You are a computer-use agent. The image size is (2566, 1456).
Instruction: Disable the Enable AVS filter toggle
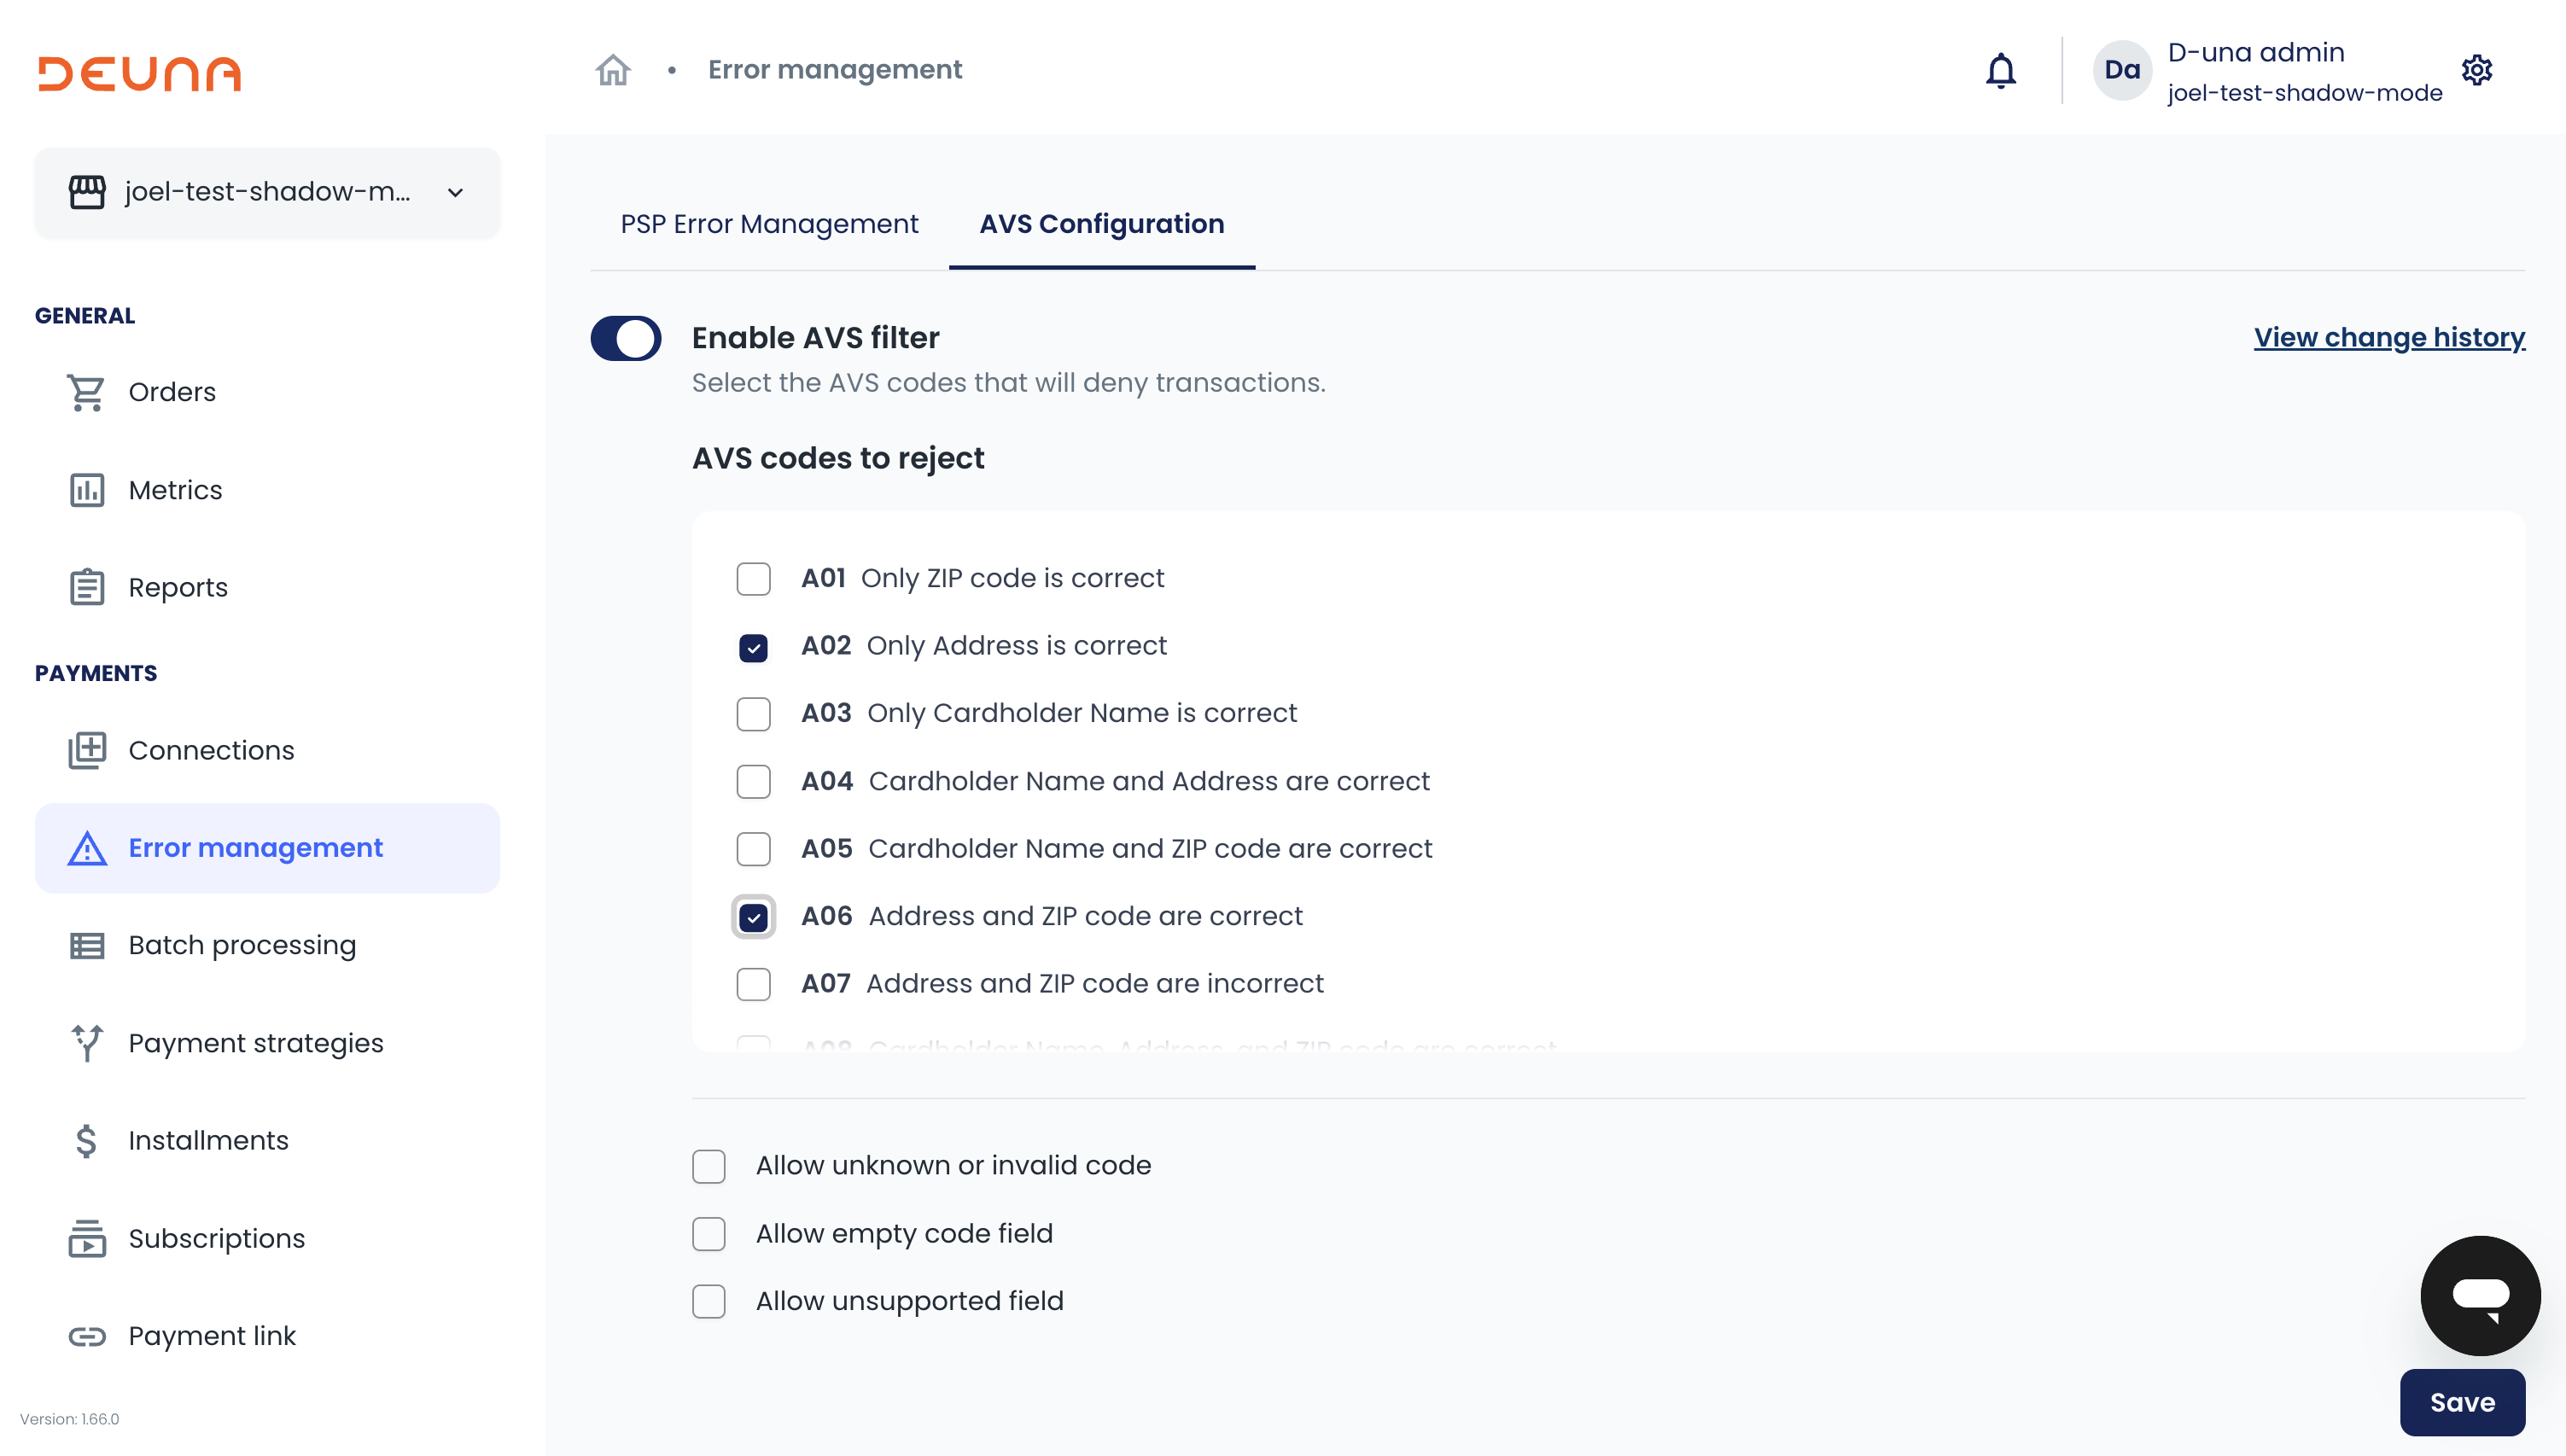tap(626, 338)
